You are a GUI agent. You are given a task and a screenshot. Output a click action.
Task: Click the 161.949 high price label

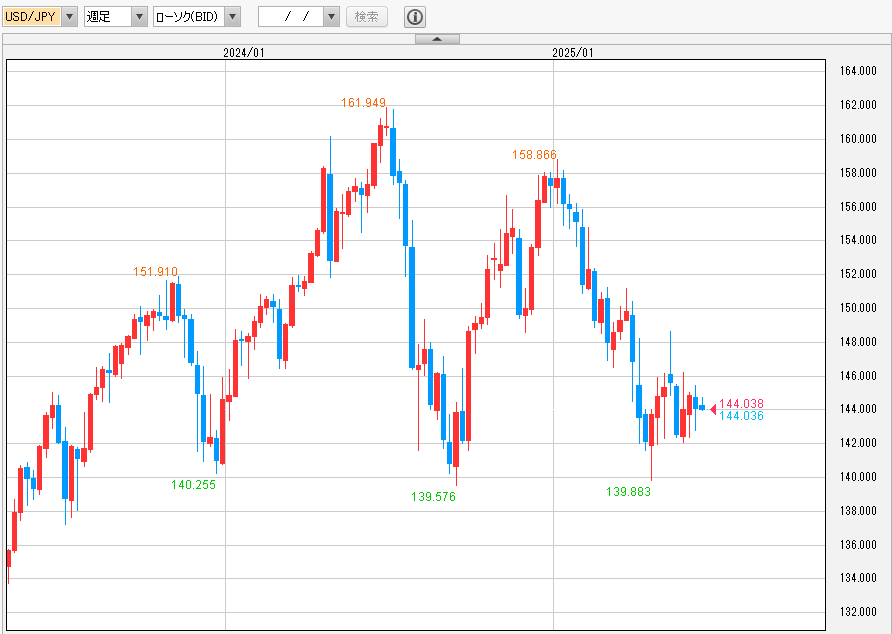(x=364, y=102)
